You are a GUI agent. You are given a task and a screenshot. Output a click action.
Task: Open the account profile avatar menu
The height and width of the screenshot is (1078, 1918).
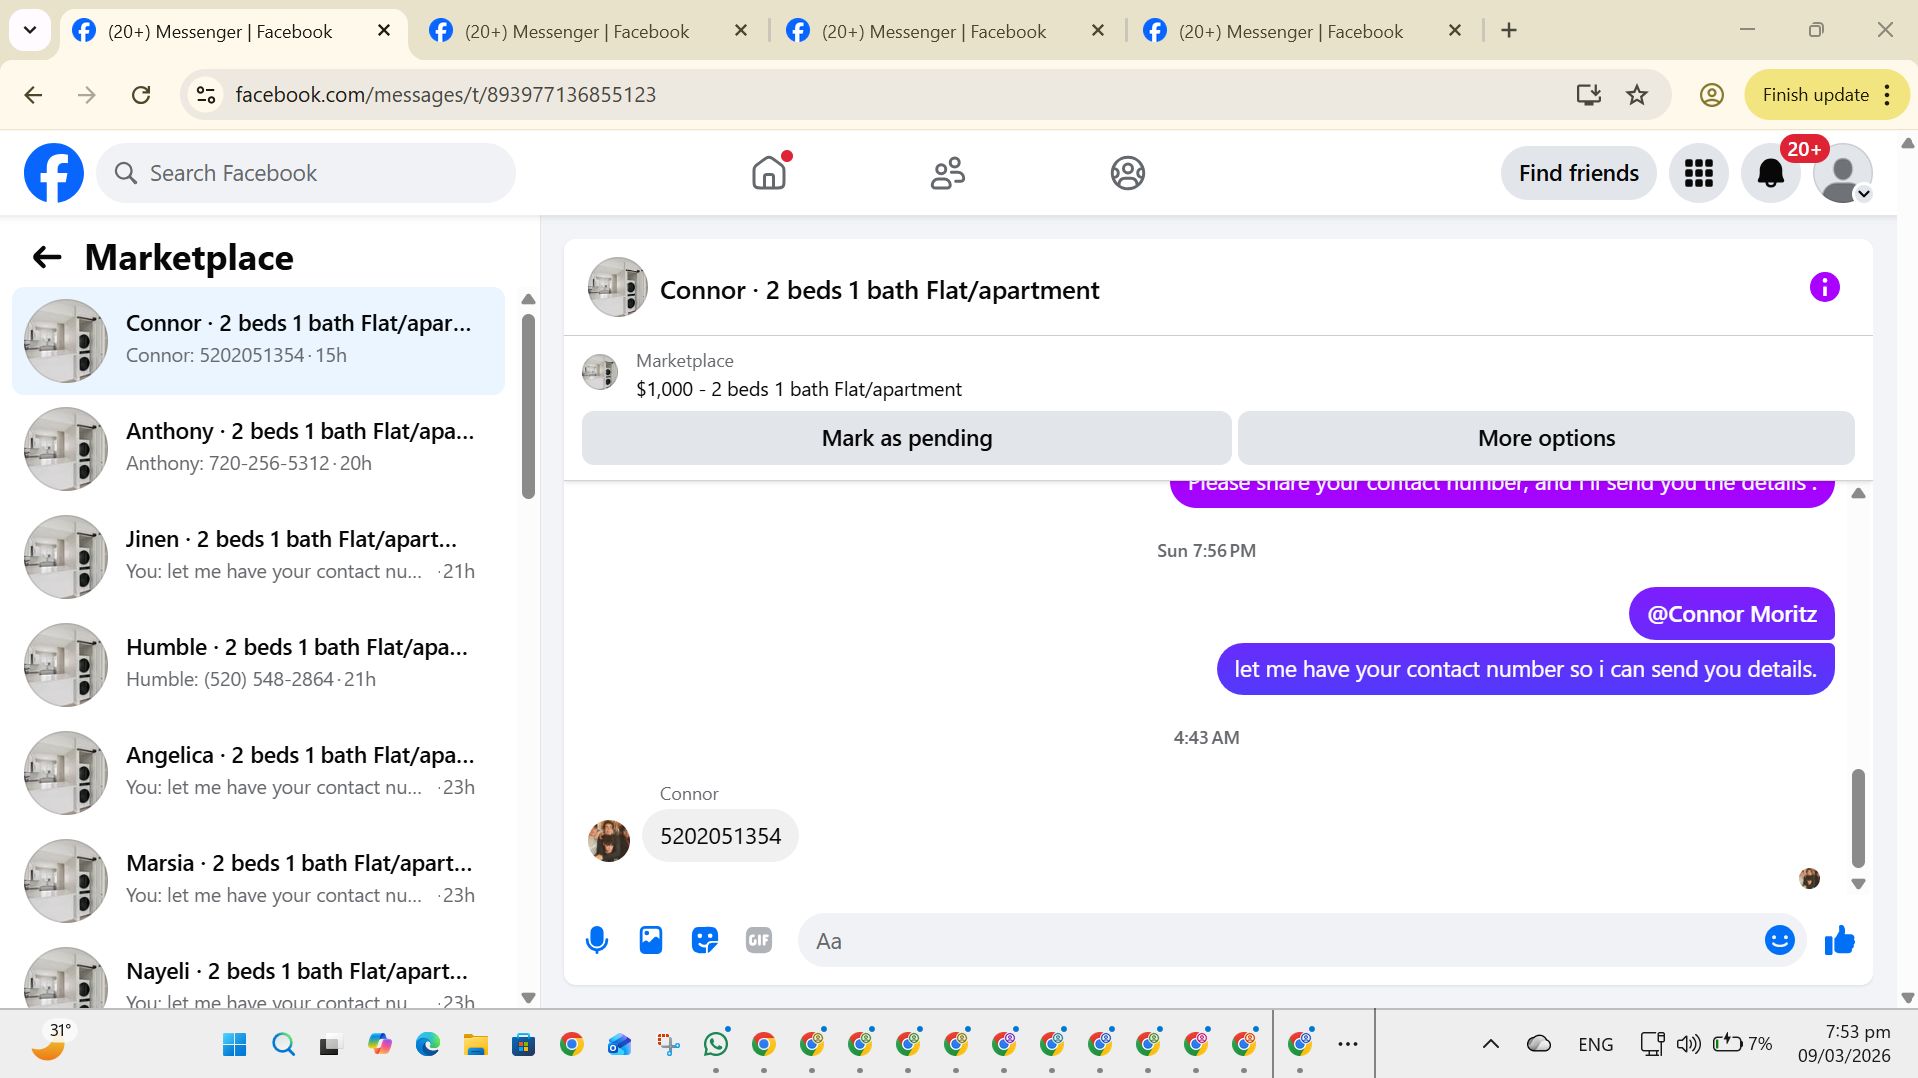point(1842,173)
